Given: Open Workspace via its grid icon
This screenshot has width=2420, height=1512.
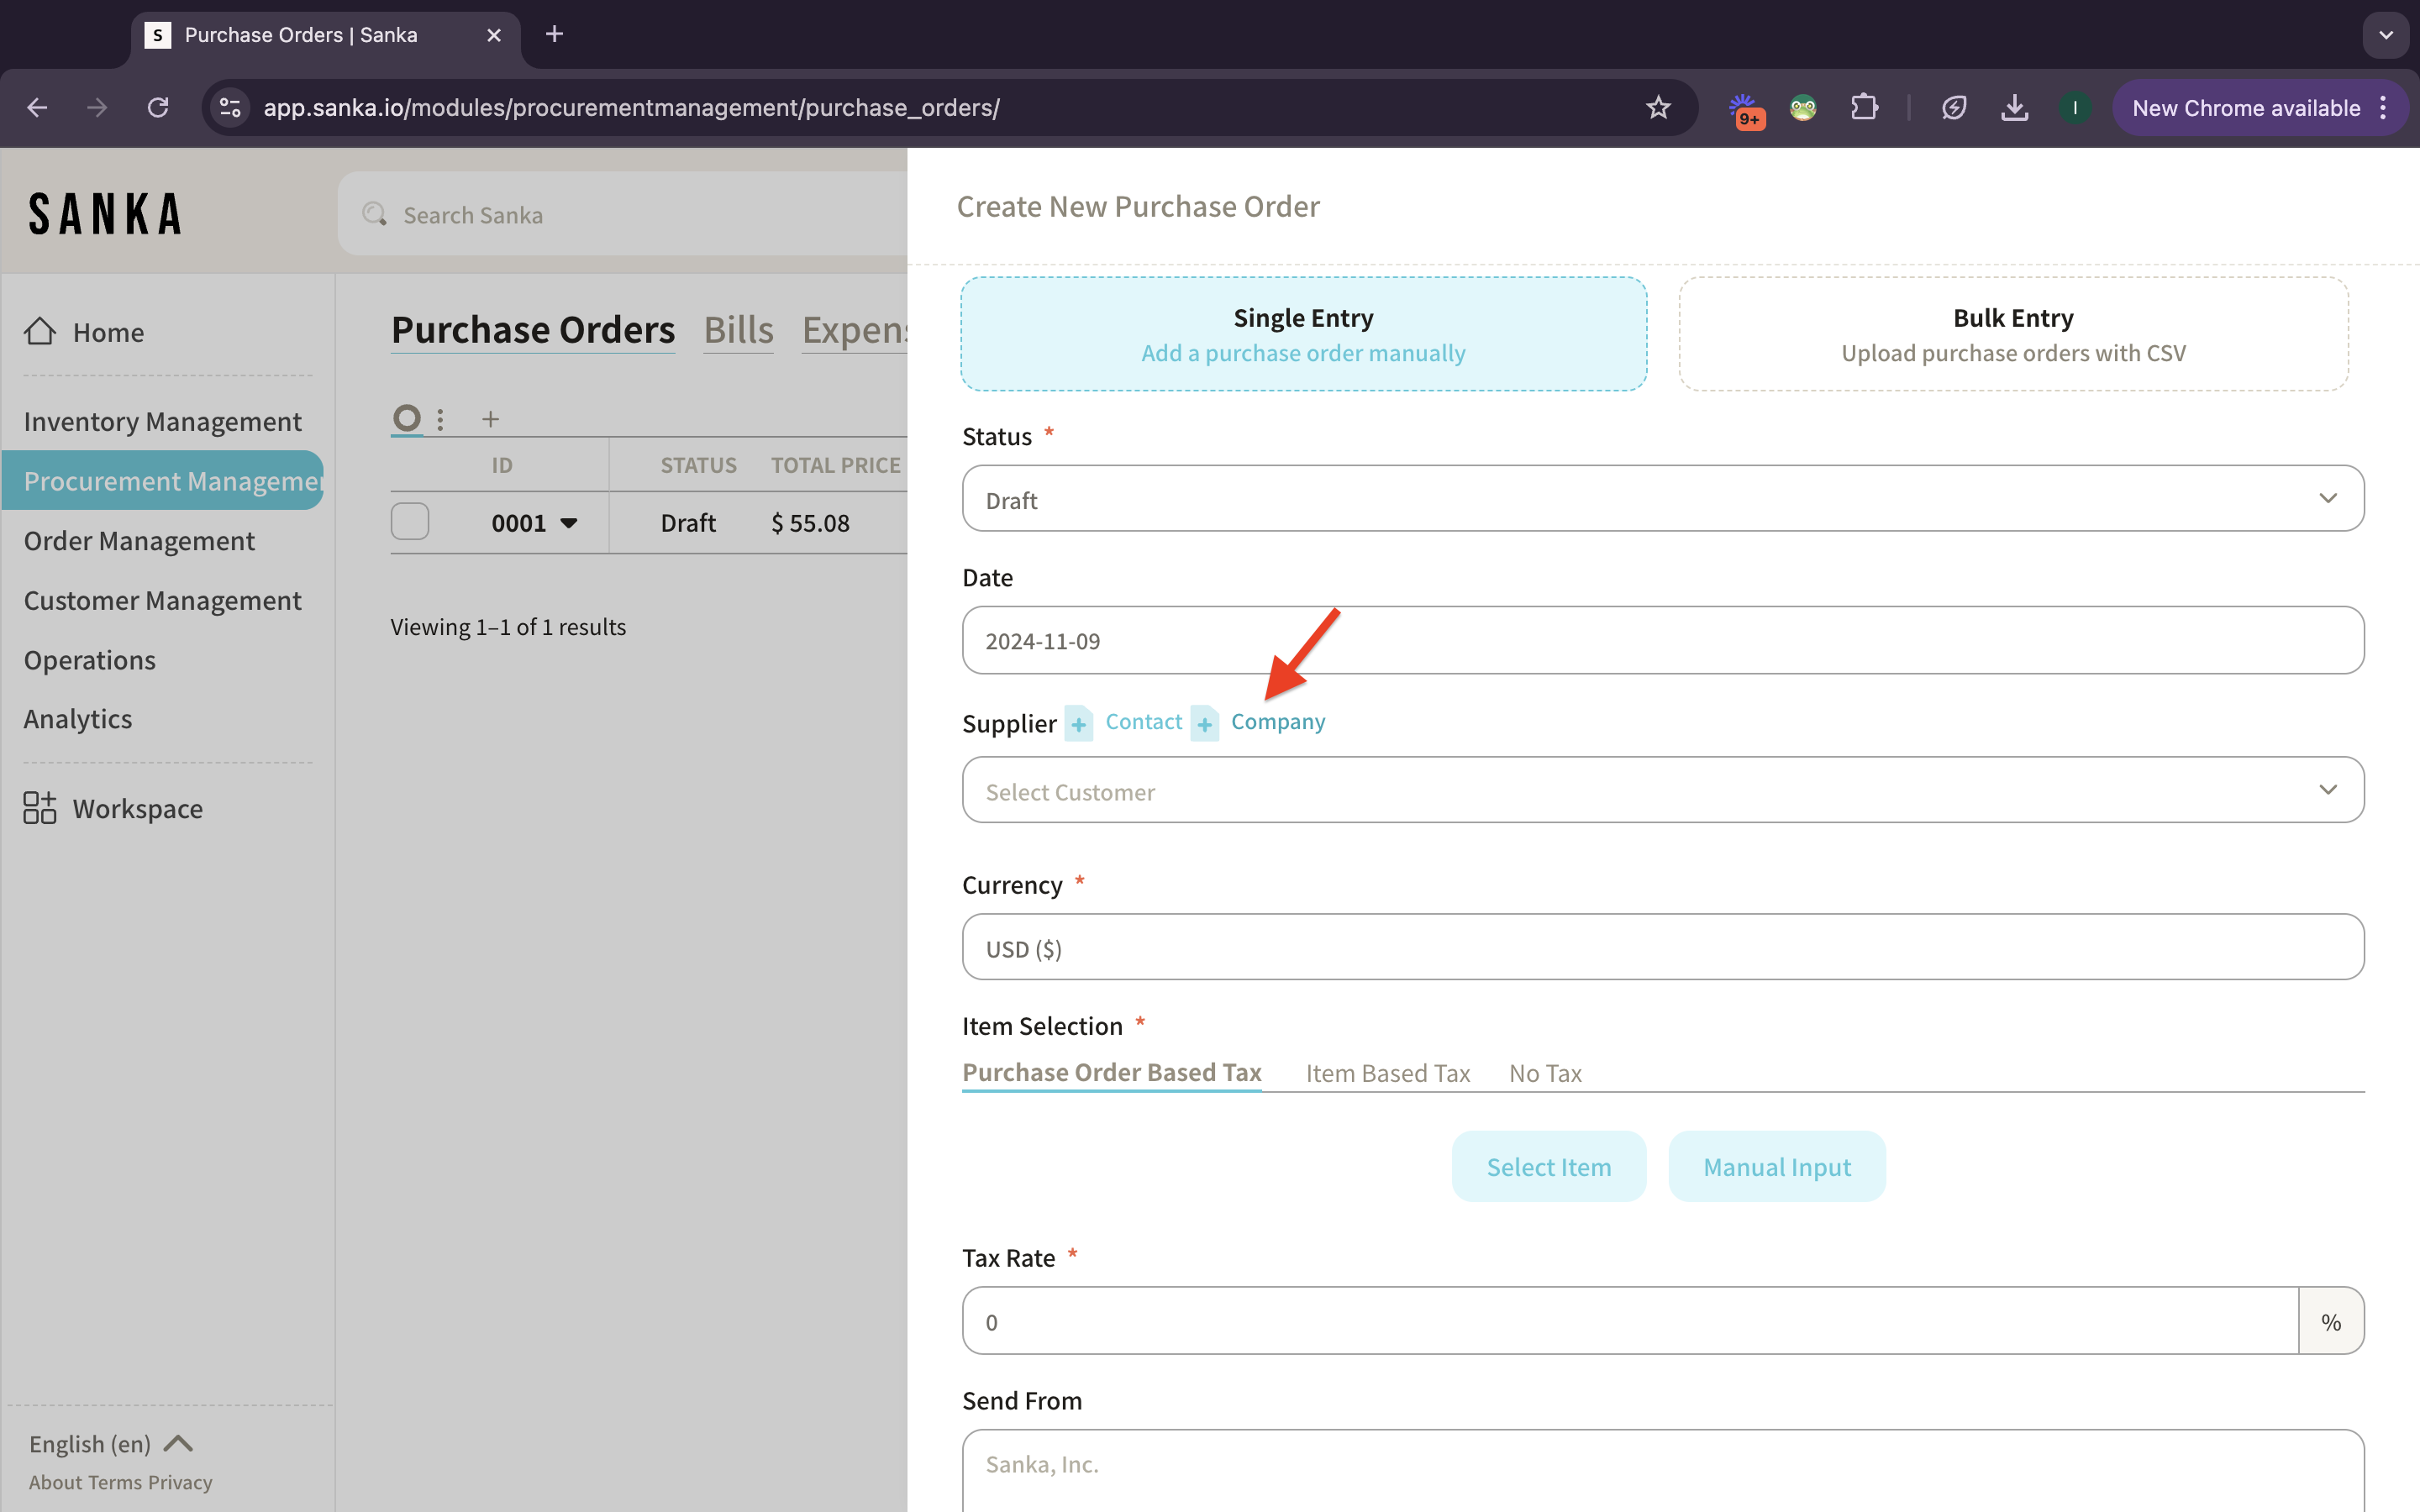Looking at the screenshot, I should click(x=40, y=807).
